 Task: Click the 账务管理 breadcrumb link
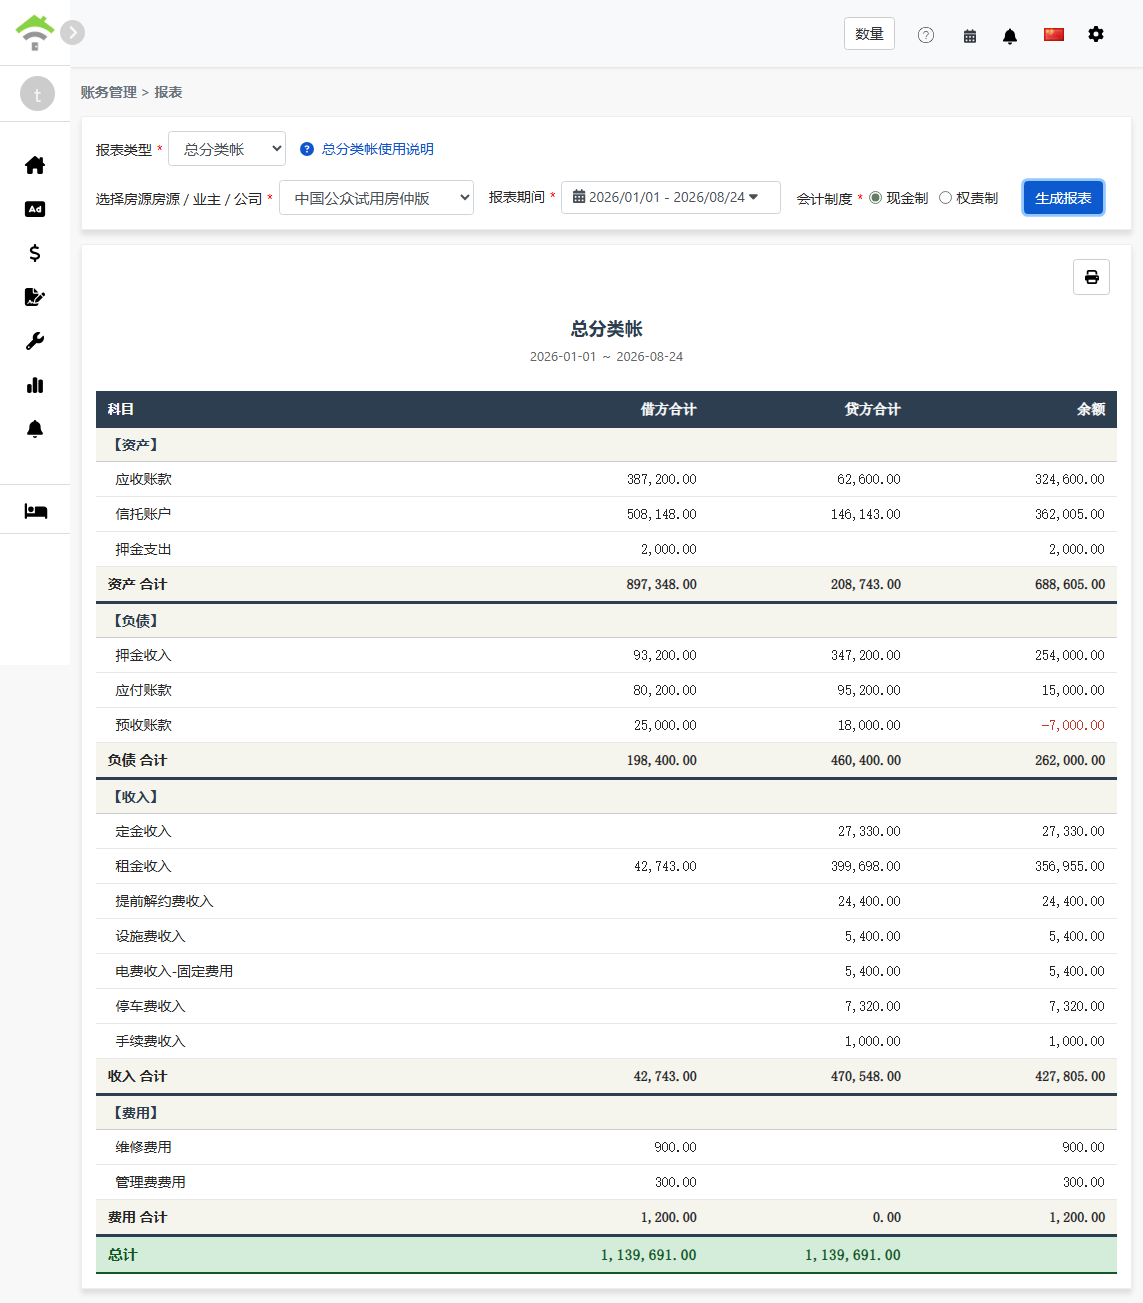108,92
